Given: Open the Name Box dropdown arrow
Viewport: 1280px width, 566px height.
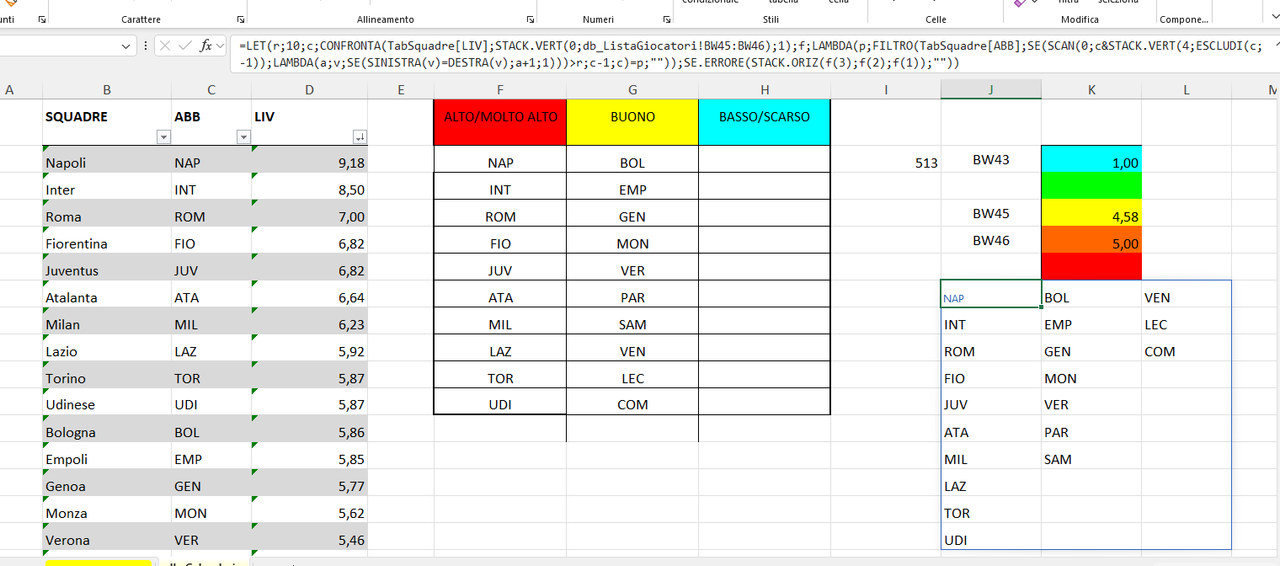Looking at the screenshot, I should [x=126, y=46].
